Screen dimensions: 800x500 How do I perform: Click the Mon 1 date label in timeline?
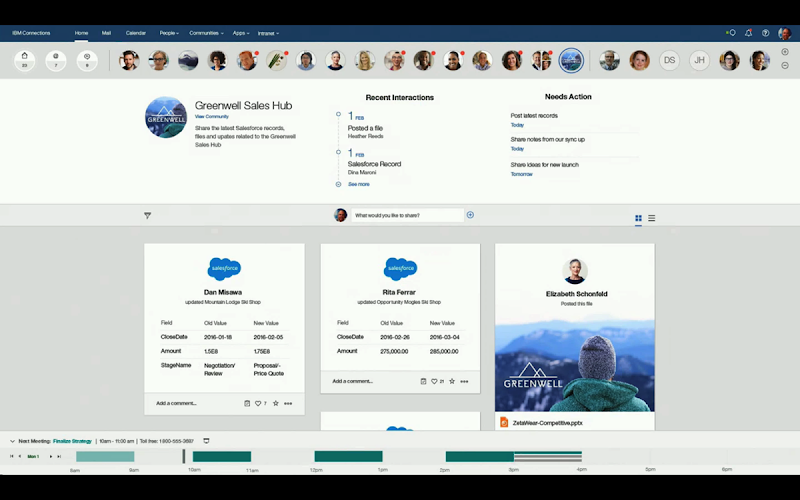(33, 456)
